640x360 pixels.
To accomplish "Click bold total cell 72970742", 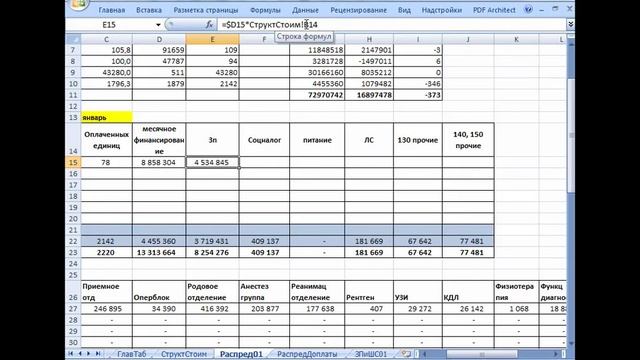I will (317, 95).
